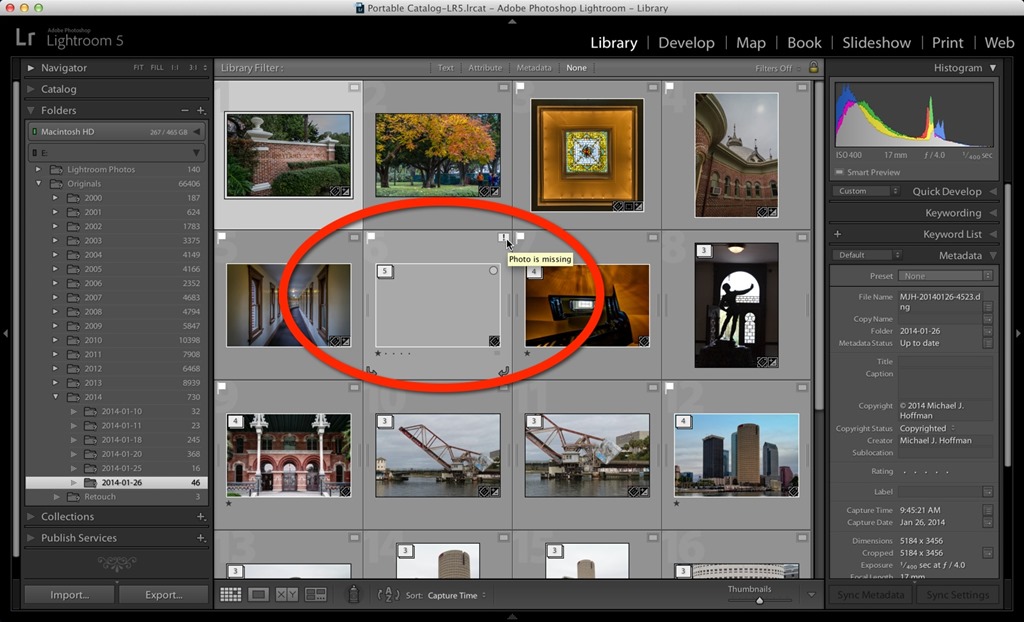
Task: Toggle the Smart Preview indicator under histogram
Action: coord(839,172)
